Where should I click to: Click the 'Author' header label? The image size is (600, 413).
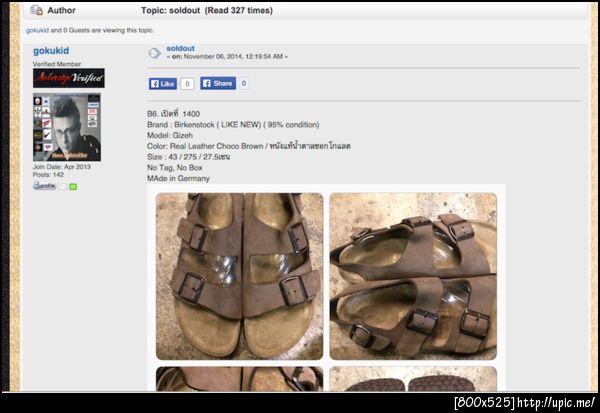(61, 10)
